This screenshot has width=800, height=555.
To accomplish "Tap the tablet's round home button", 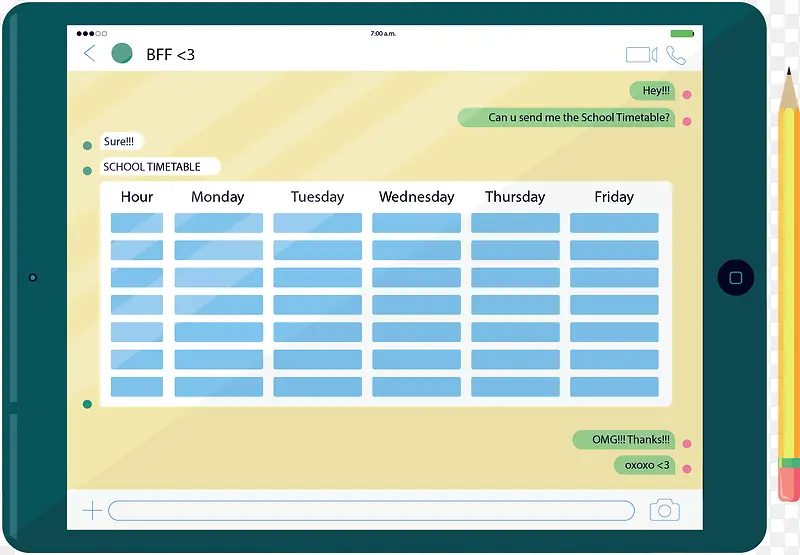I will [736, 278].
